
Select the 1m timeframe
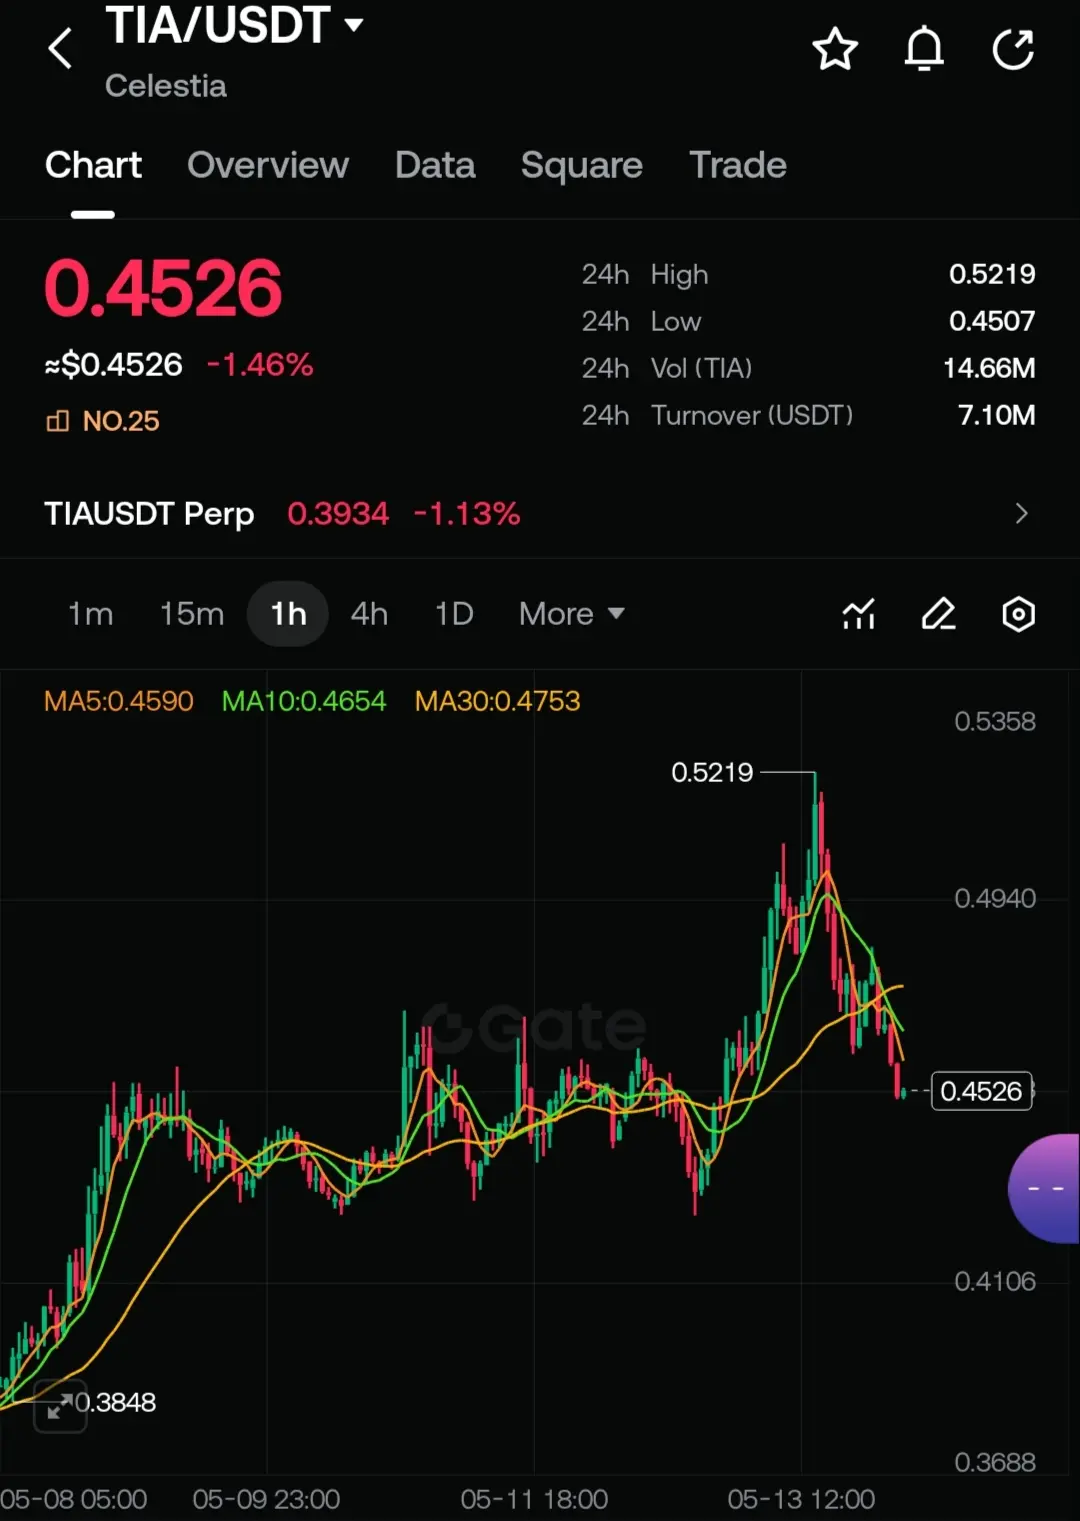click(x=90, y=614)
